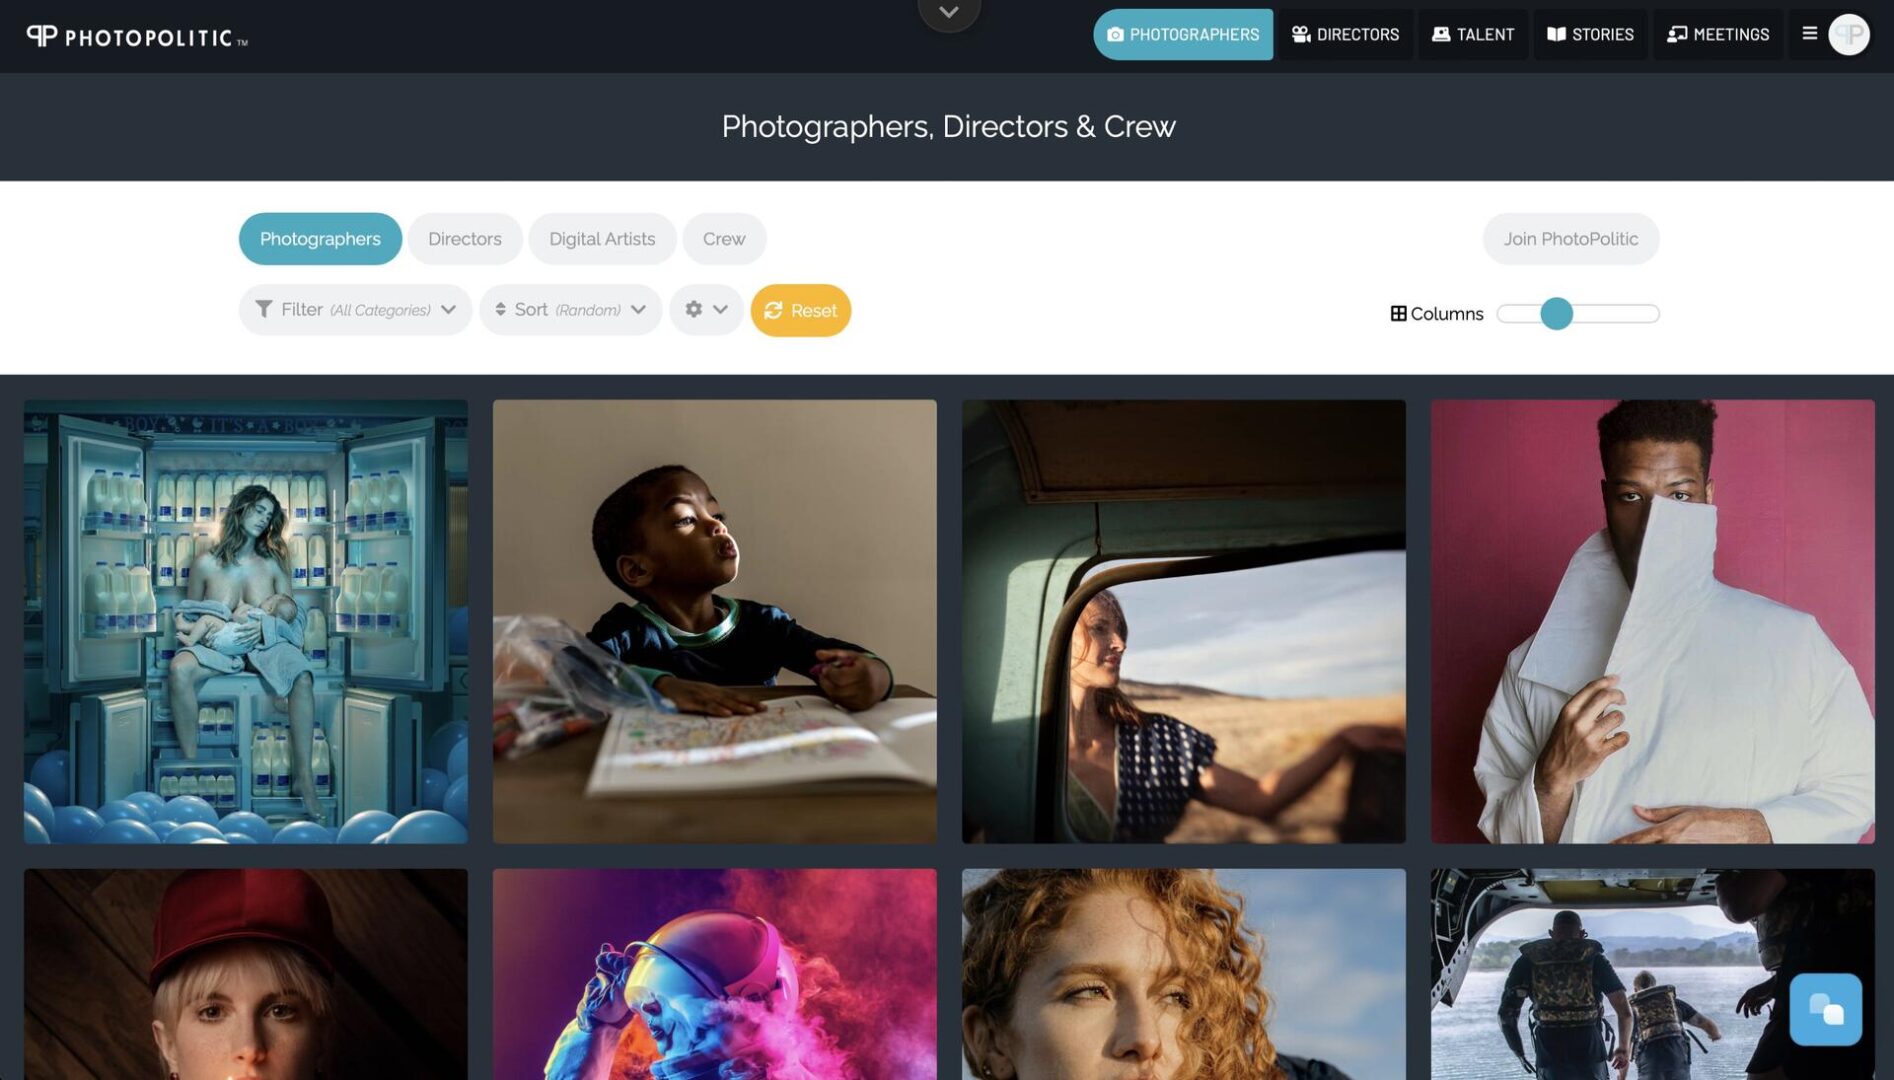The height and width of the screenshot is (1080, 1894).
Task: Switch to the Digital Artists tab
Action: (x=602, y=239)
